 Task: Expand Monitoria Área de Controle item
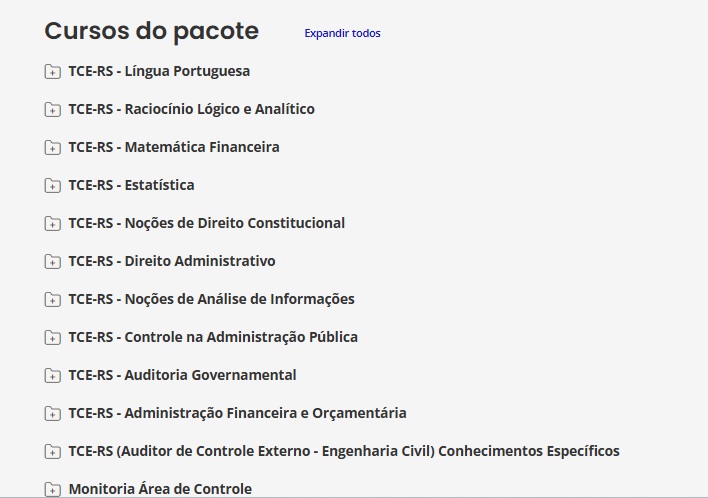click(x=160, y=489)
